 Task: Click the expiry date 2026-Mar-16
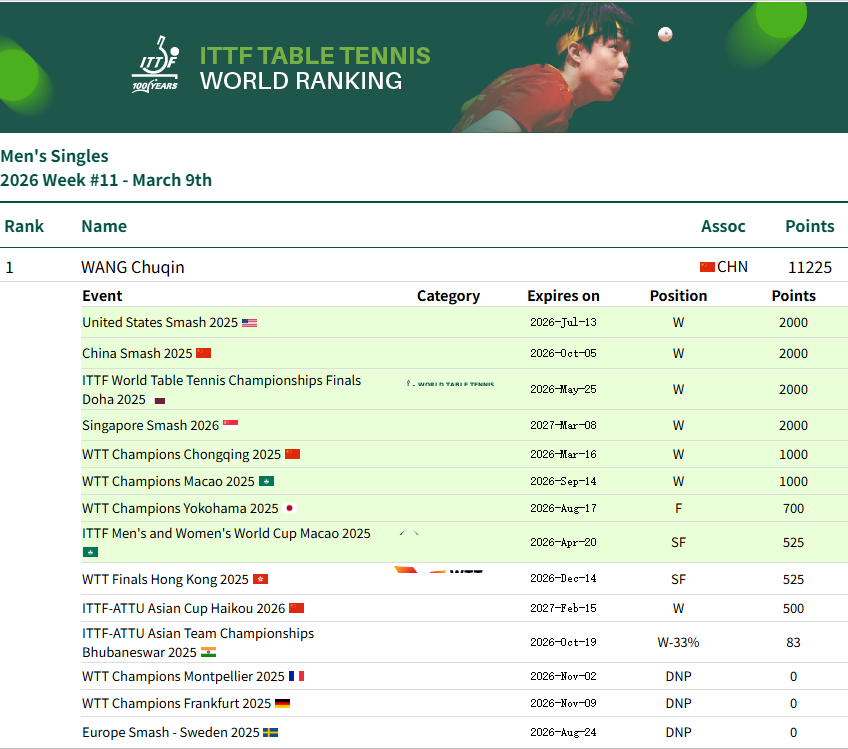click(563, 454)
